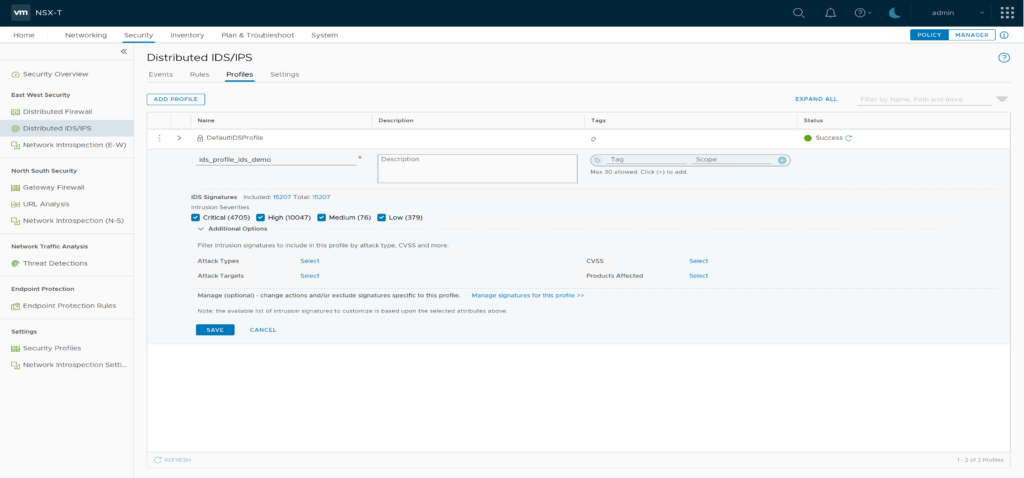Open page help icon near Distributed IDS/IPS
This screenshot has width=1024, height=478.
(1004, 58)
